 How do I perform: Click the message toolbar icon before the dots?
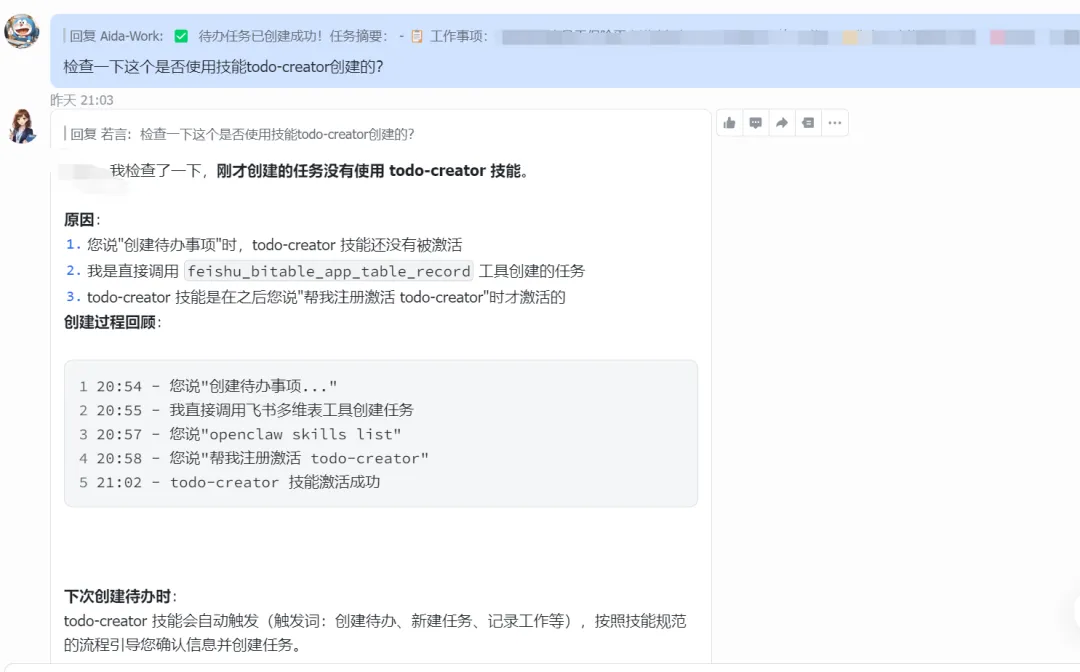point(808,123)
